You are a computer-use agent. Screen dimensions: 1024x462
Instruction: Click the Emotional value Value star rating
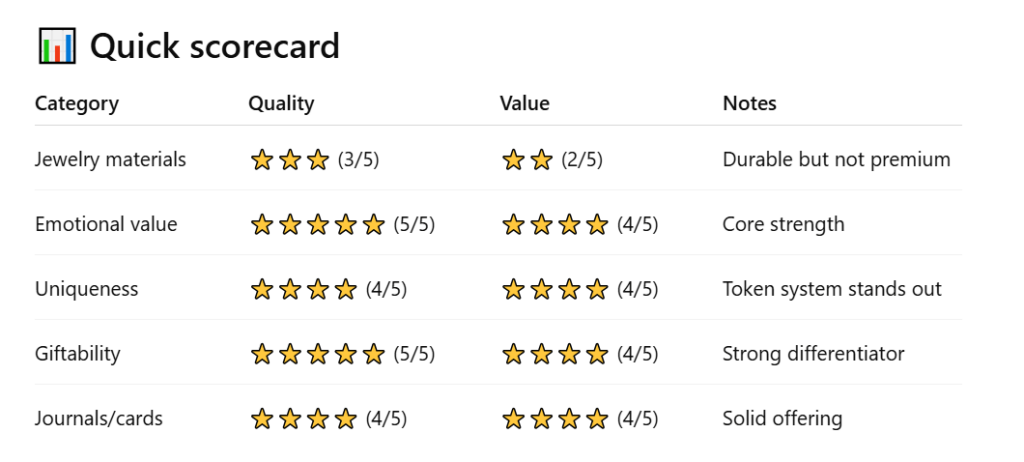coord(554,225)
